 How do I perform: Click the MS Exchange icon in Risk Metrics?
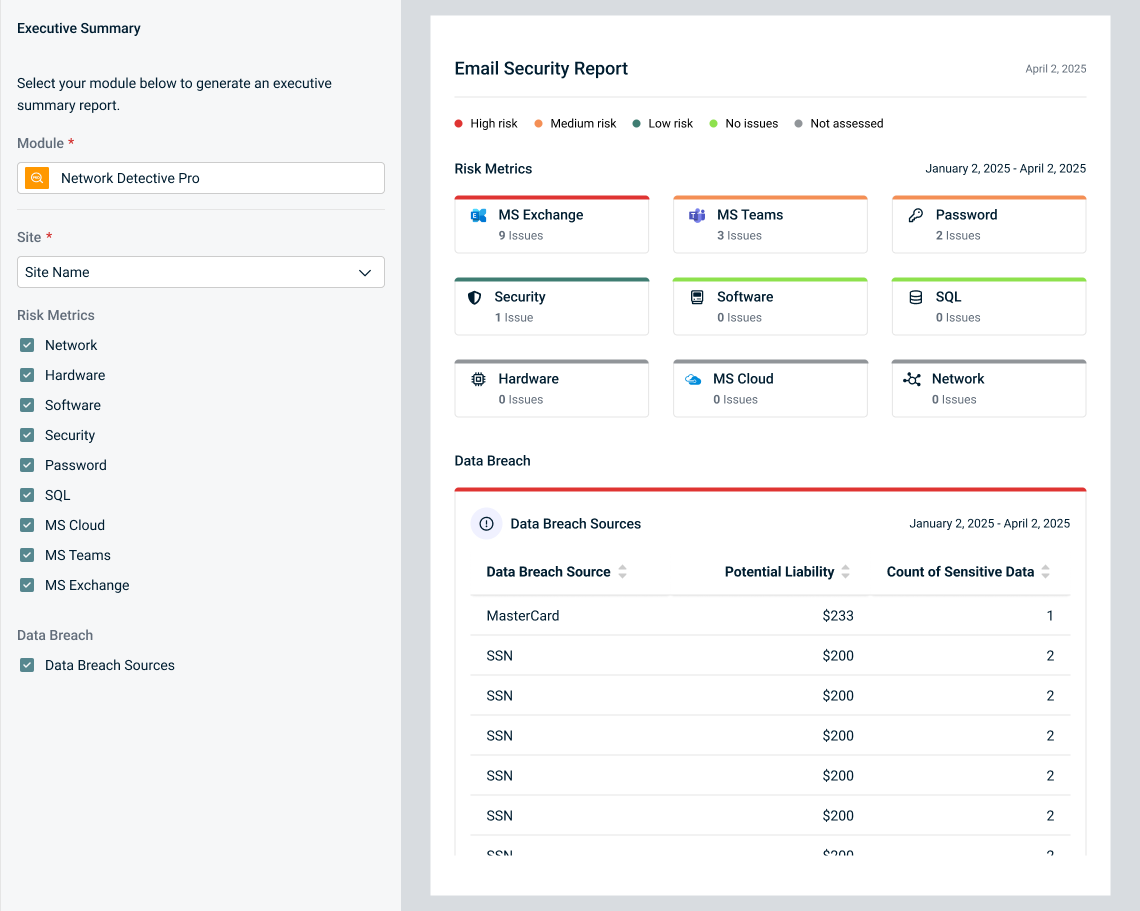coord(478,215)
